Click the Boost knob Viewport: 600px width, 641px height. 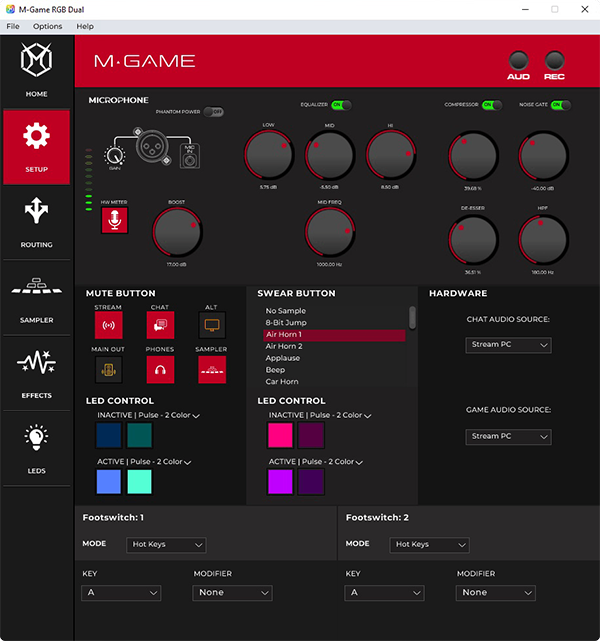177,232
